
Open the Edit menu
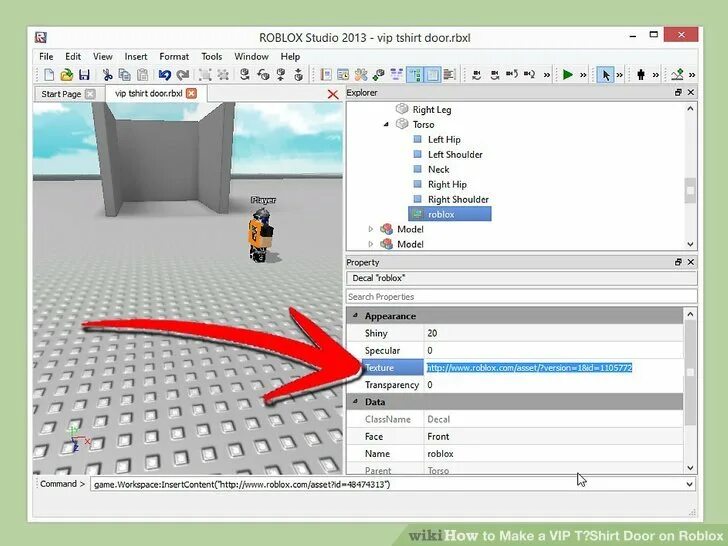pos(73,57)
